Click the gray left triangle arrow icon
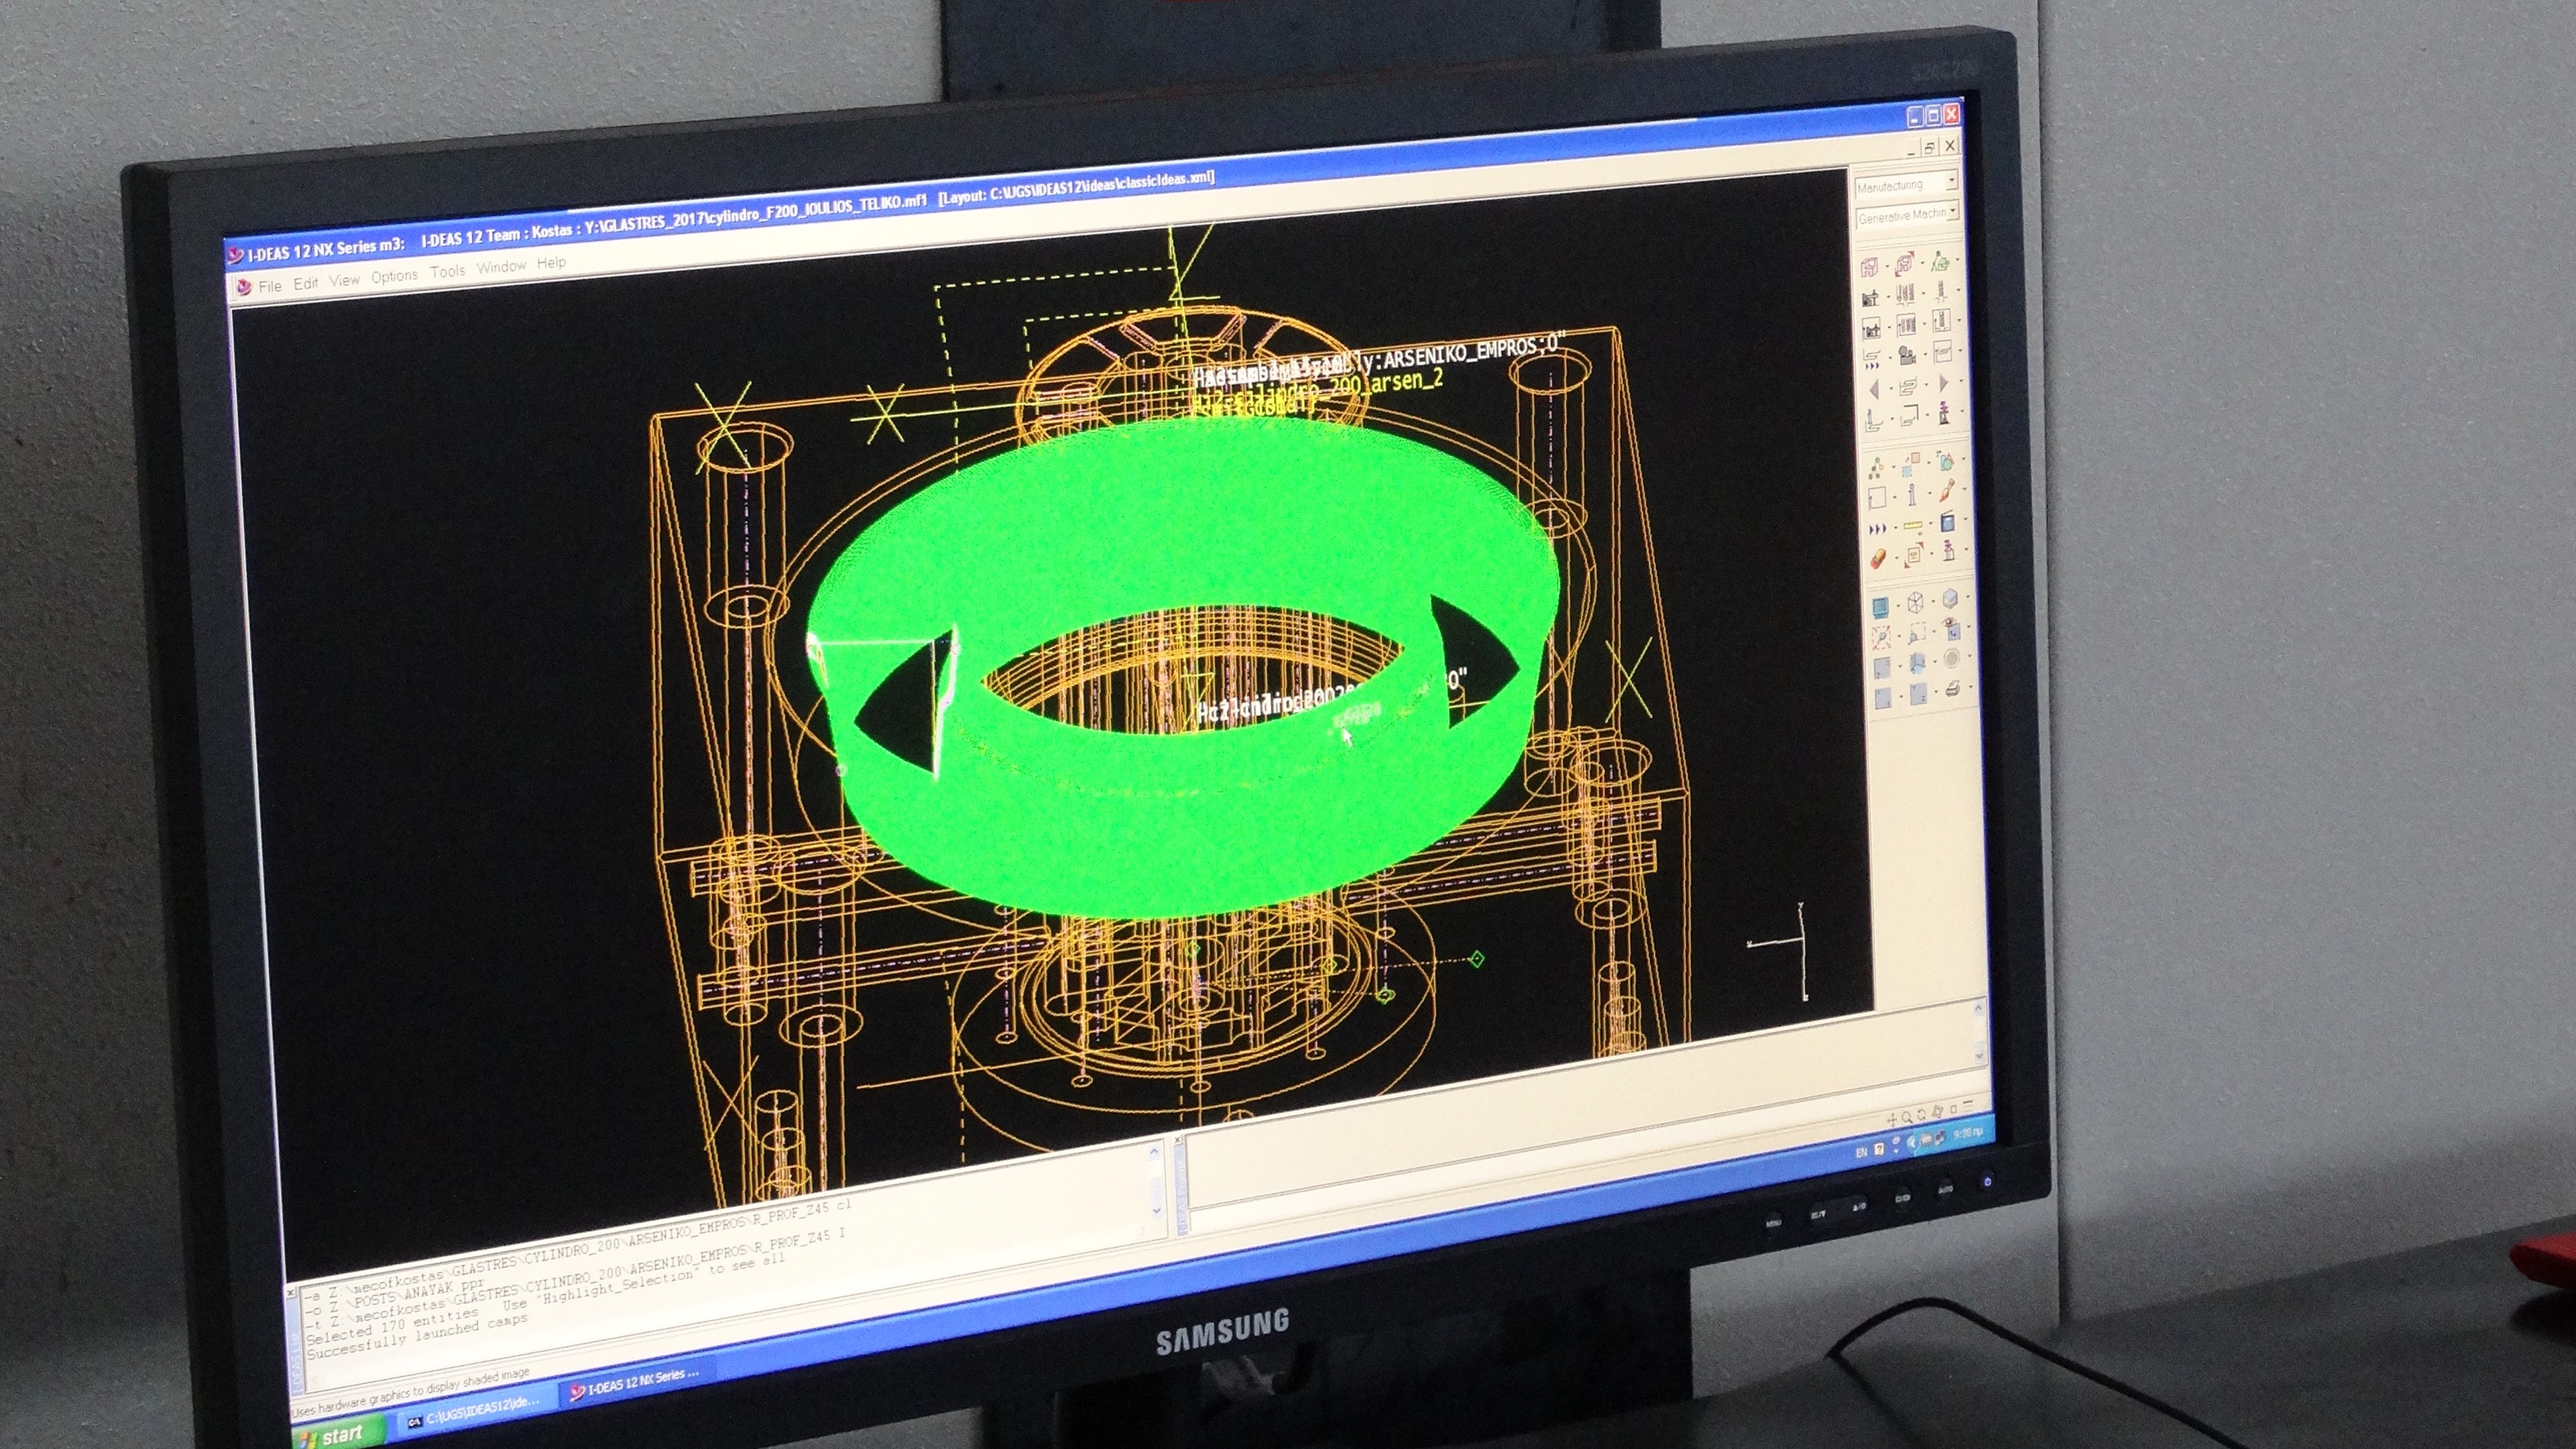The image size is (2576, 1449). (x=1875, y=390)
